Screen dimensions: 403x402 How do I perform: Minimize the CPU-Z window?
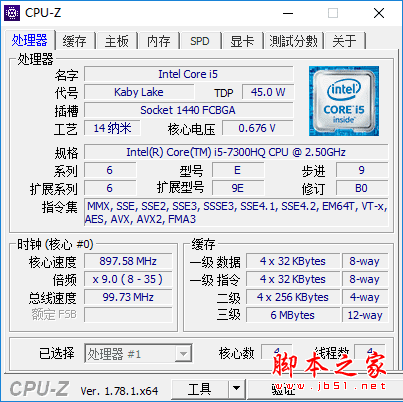tap(288, 13)
